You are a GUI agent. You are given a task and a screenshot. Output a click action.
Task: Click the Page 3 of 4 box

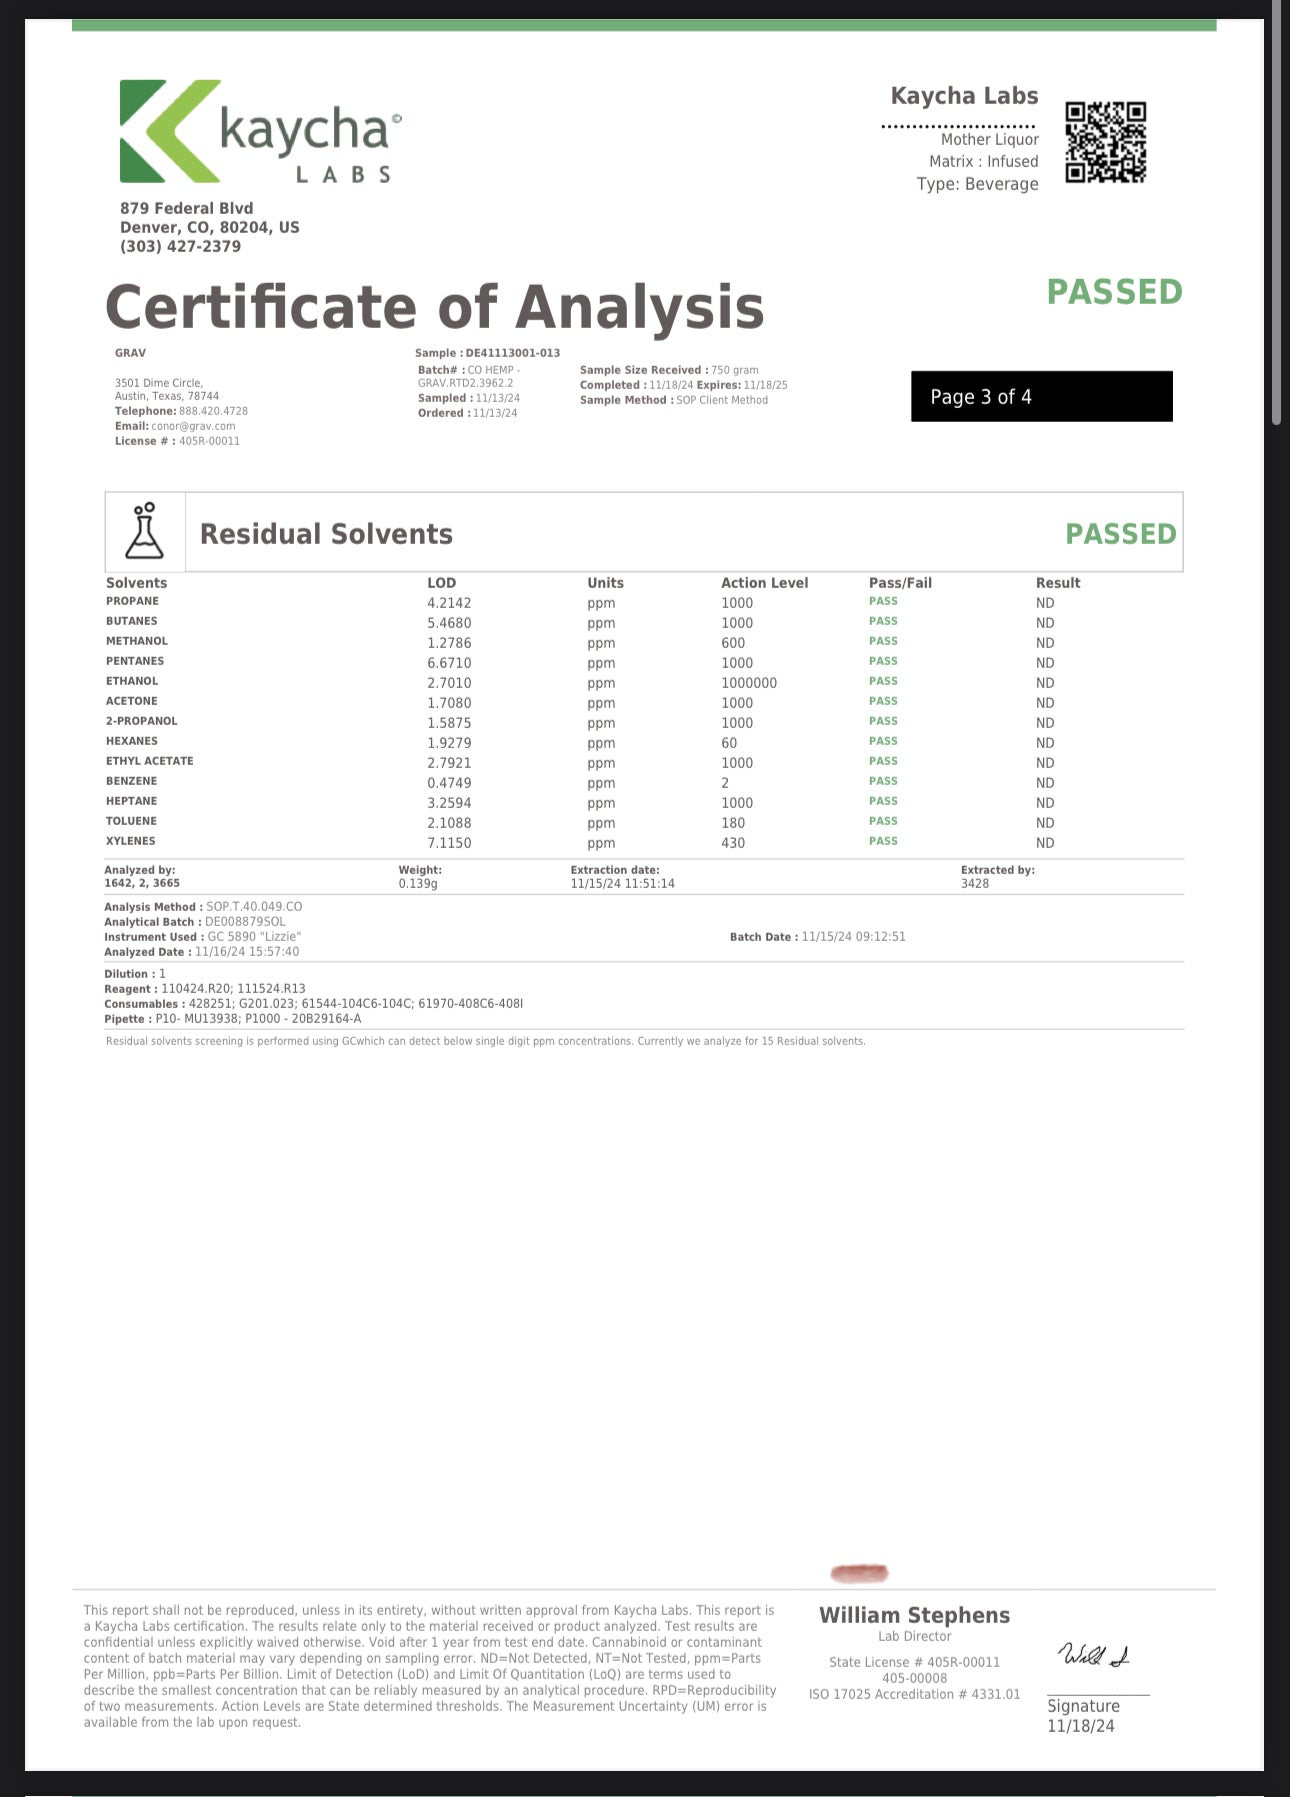click(1041, 396)
